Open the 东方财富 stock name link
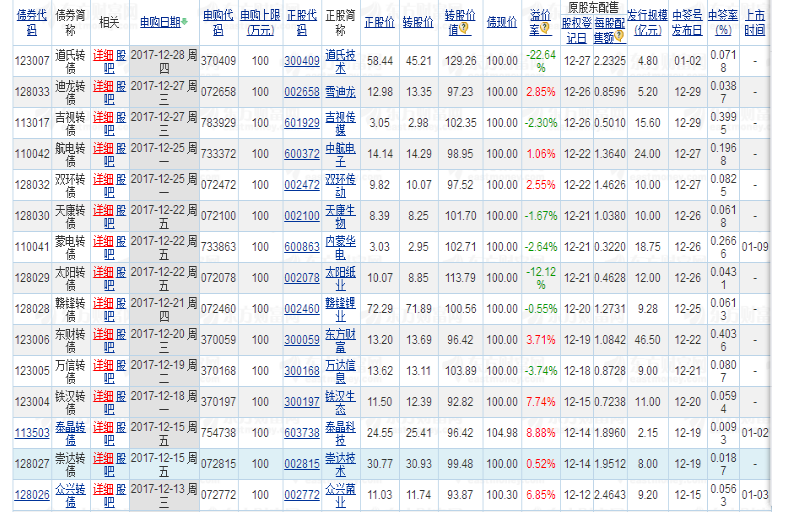Image resolution: width=793 pixels, height=529 pixels. point(340,340)
